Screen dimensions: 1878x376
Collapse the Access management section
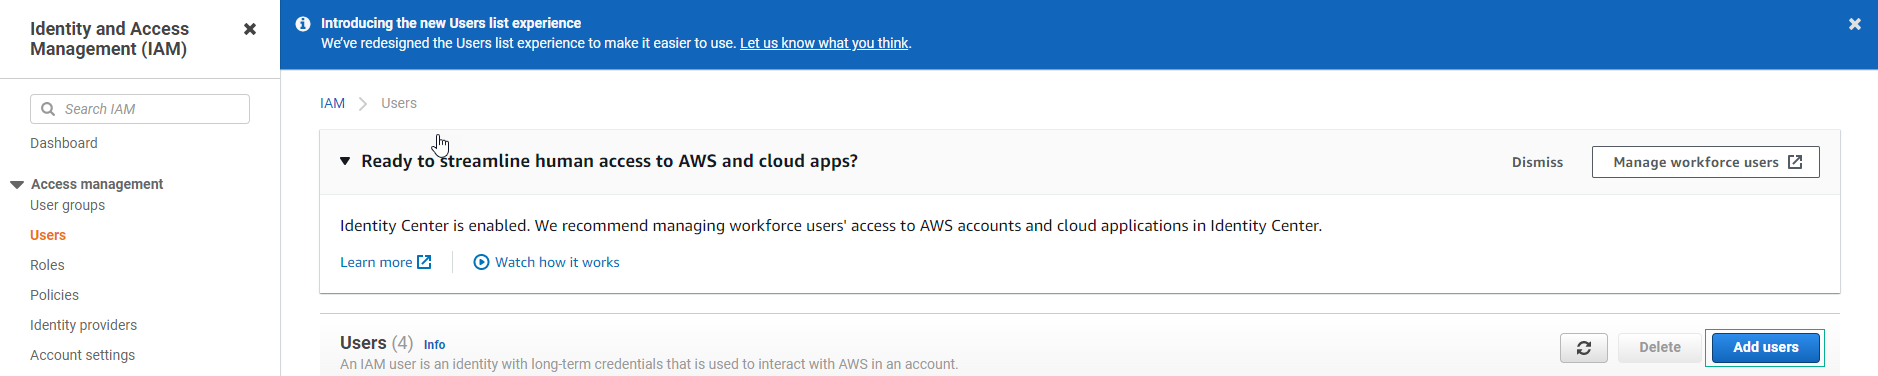pos(17,185)
